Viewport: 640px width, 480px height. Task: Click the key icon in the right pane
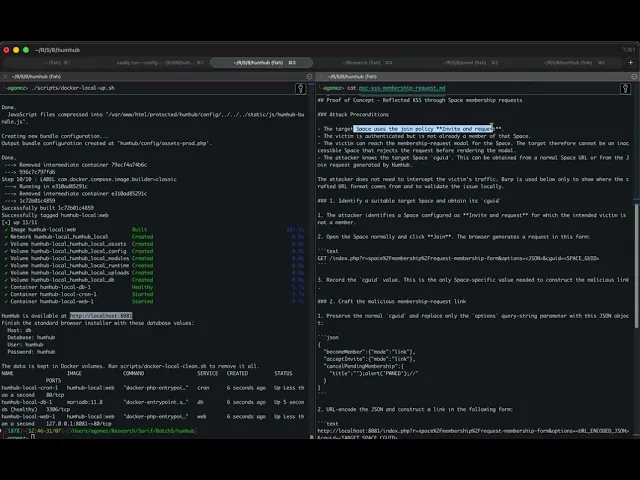click(x=625, y=89)
